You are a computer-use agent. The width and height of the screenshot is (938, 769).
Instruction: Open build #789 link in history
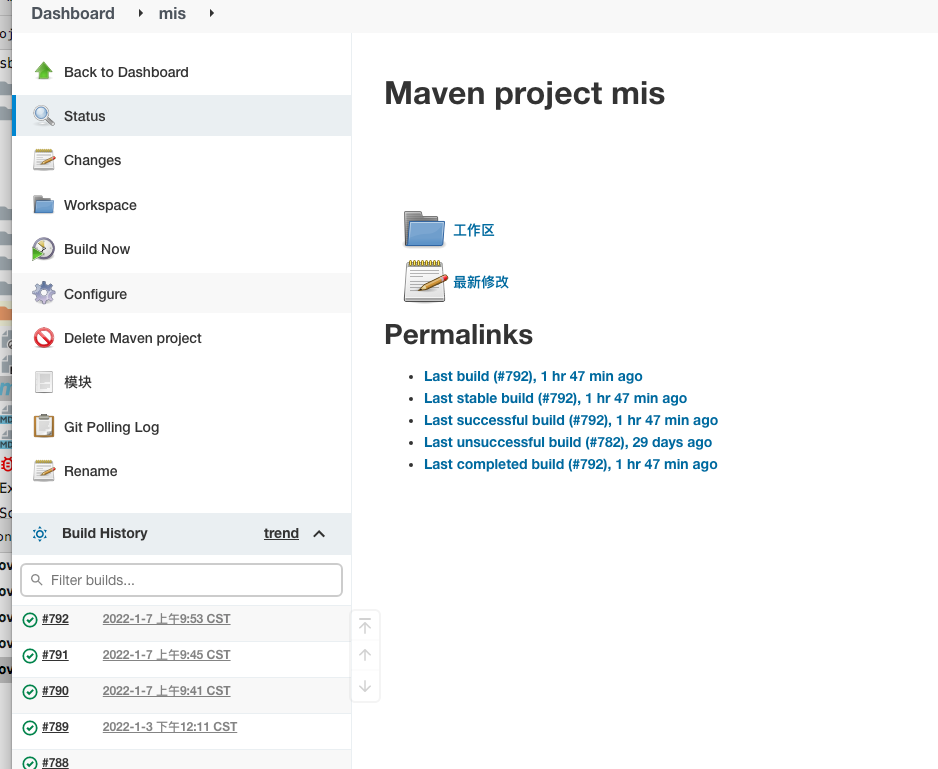click(x=55, y=727)
